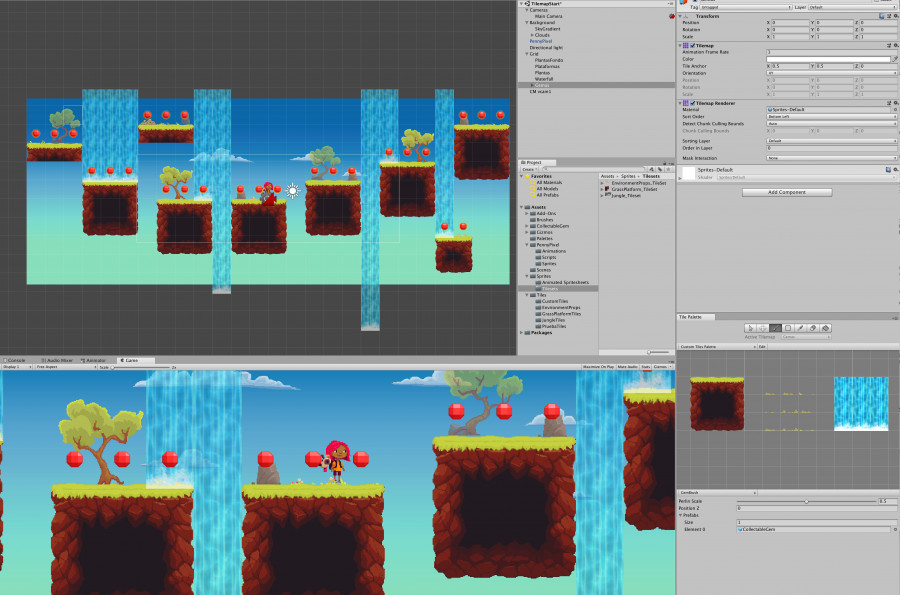The image size is (900, 595).
Task: Click the Project search field
Action: tap(593, 169)
